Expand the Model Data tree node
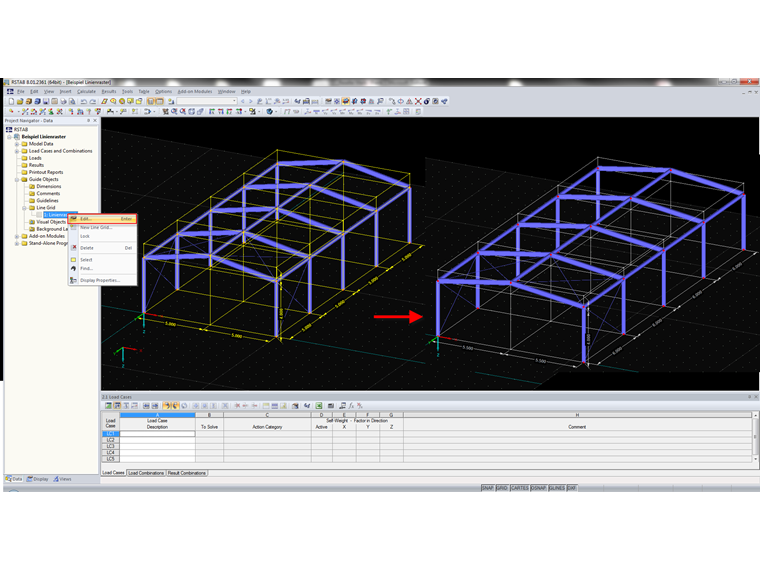Screen dimensions: 760x570 coord(17,144)
